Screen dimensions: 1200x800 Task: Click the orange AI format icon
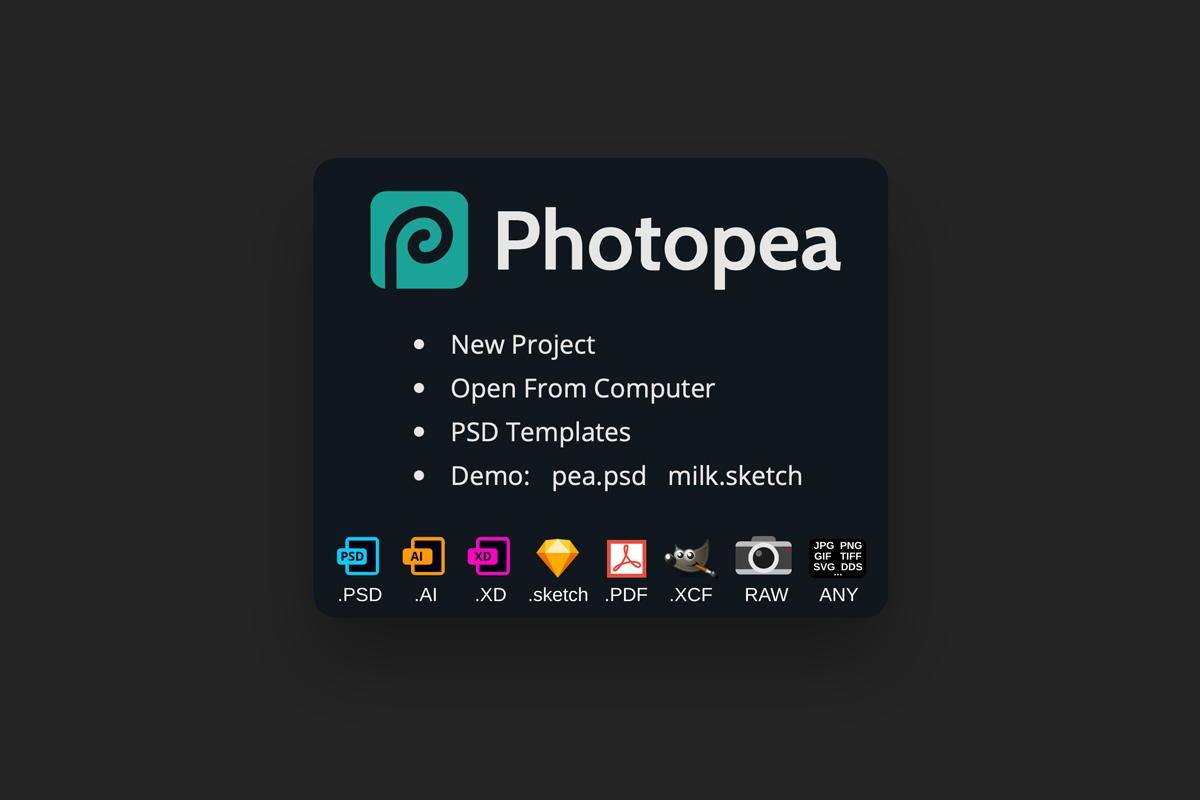(x=424, y=557)
